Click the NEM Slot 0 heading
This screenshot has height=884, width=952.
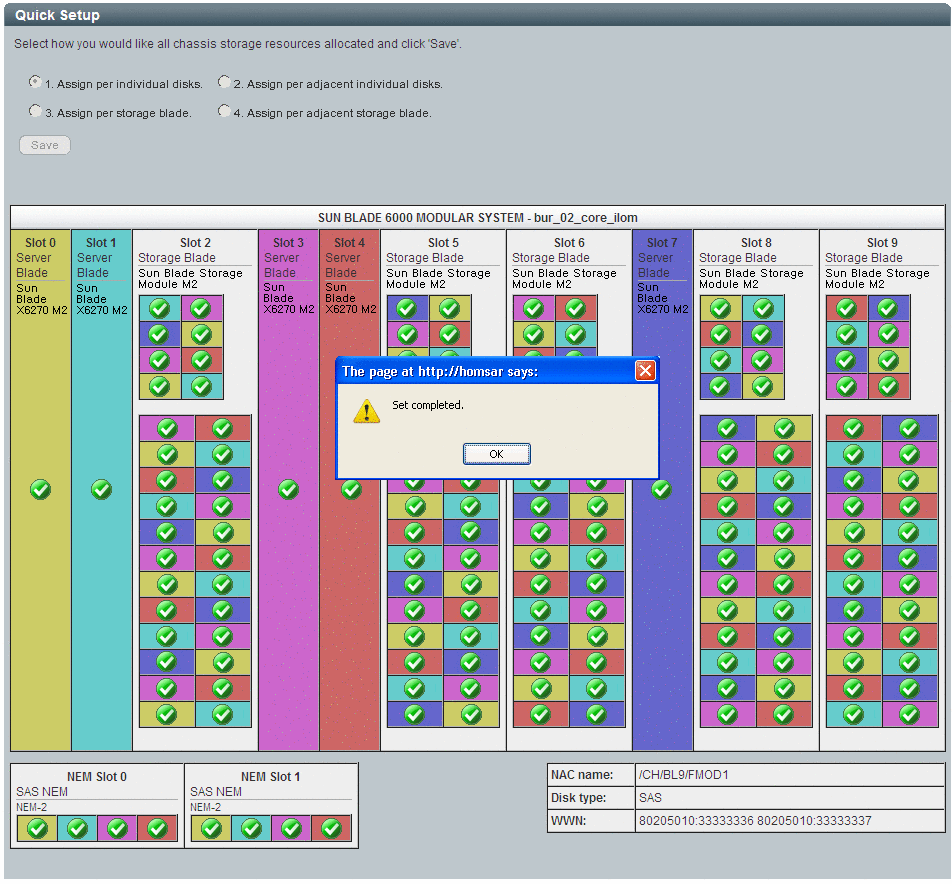[x=97, y=777]
